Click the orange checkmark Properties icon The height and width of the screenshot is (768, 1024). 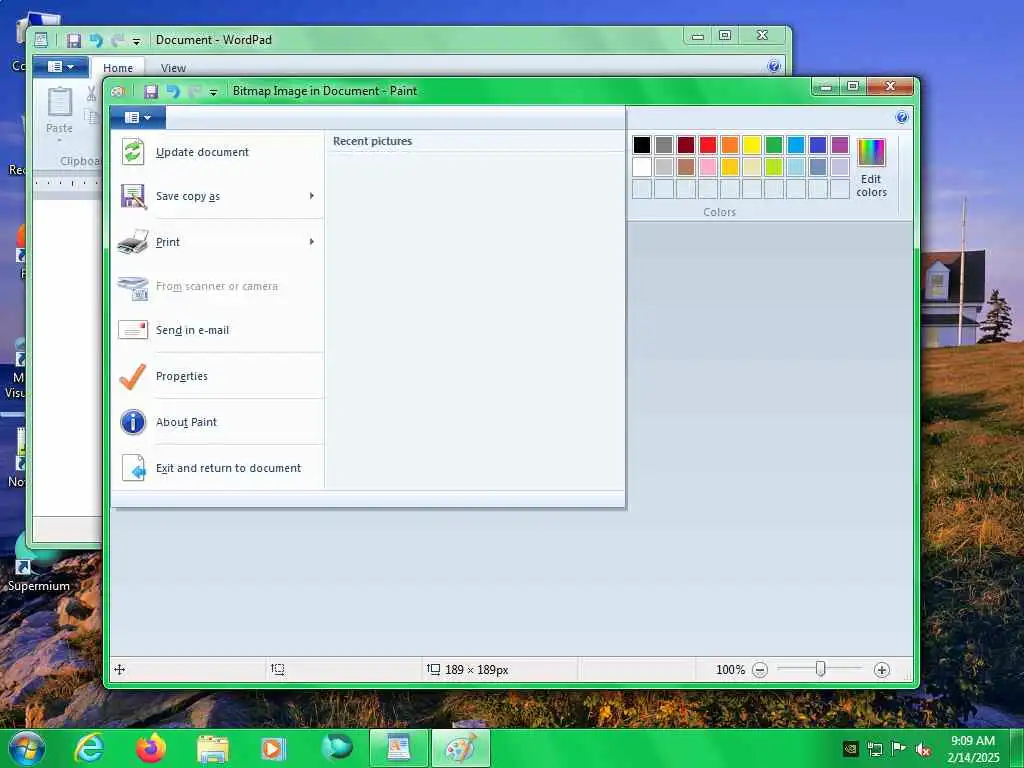coord(133,376)
